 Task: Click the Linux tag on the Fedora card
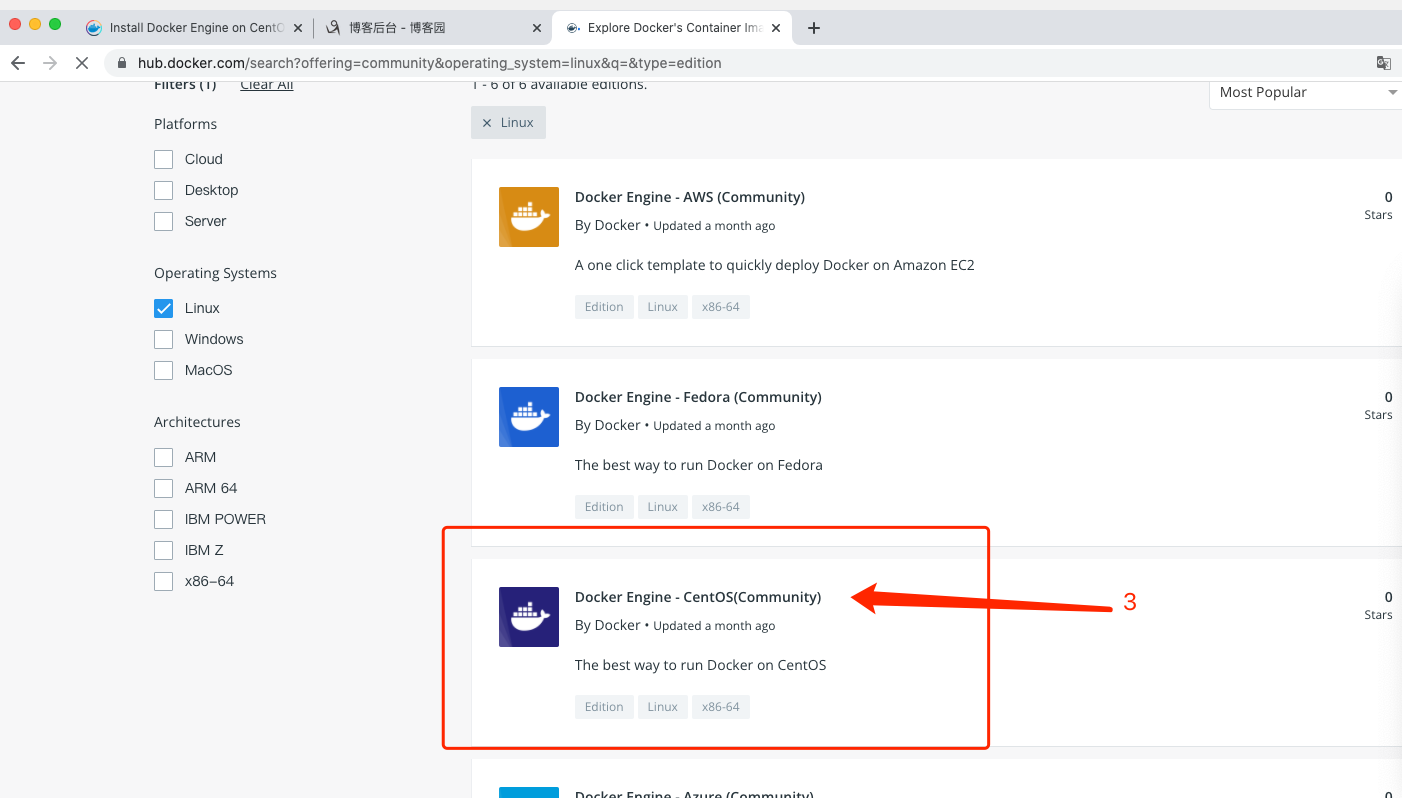[663, 507]
